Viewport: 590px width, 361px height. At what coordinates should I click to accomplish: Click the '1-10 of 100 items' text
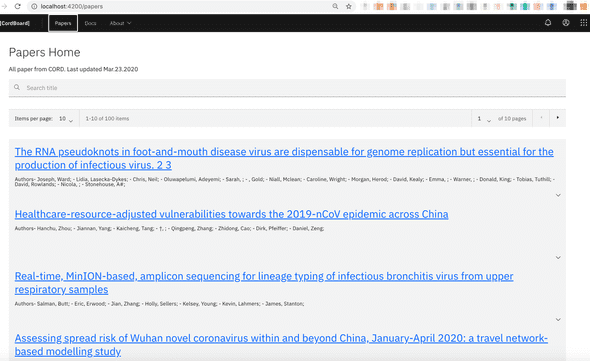[x=107, y=119]
